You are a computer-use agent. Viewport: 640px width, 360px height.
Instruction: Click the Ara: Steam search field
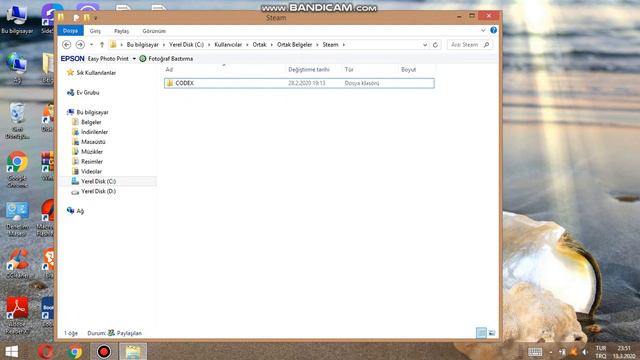pyautogui.click(x=470, y=45)
